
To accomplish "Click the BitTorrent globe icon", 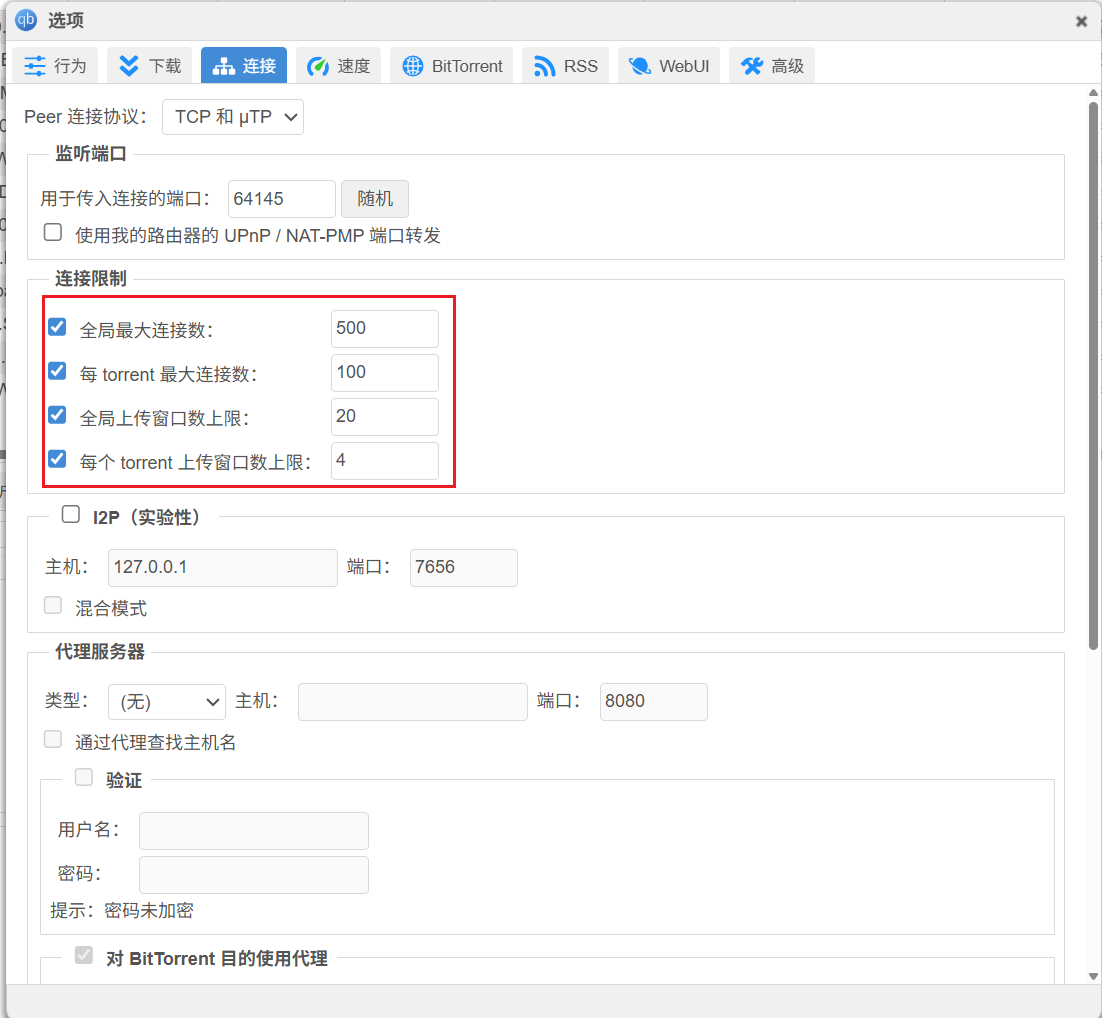I will click(x=413, y=66).
